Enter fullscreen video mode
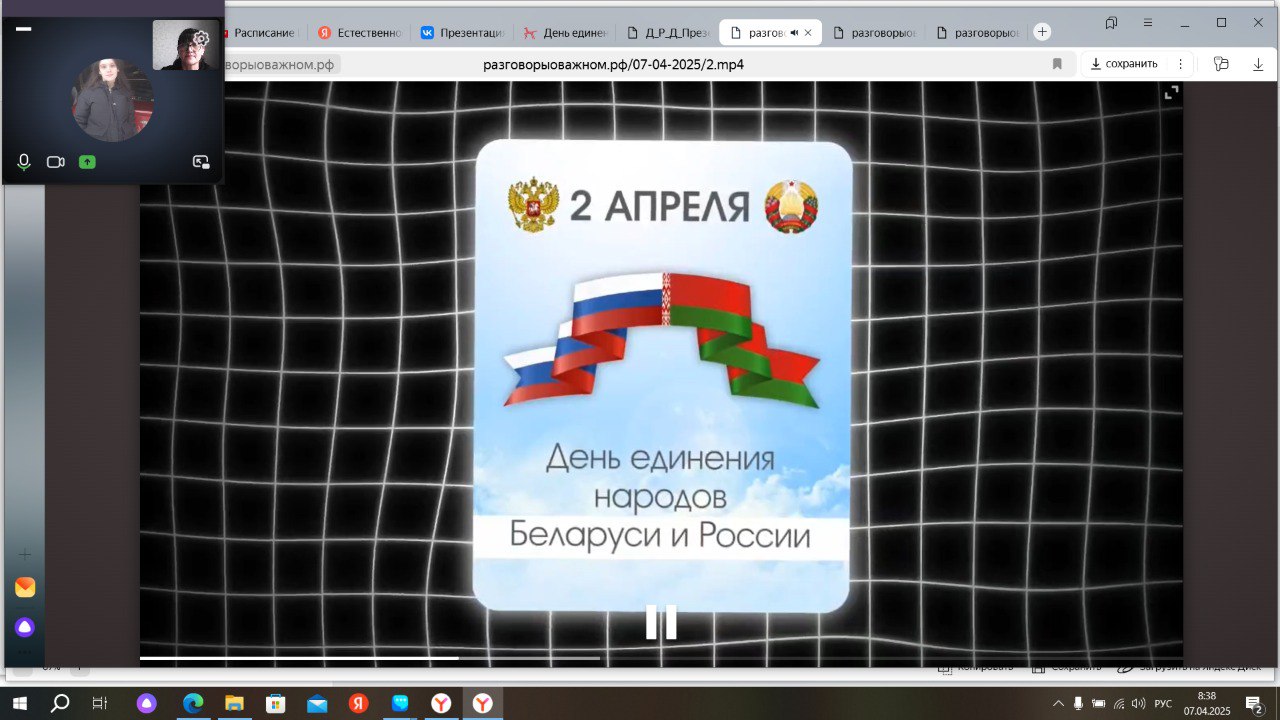Viewport: 1280px width, 720px height. [1172, 93]
